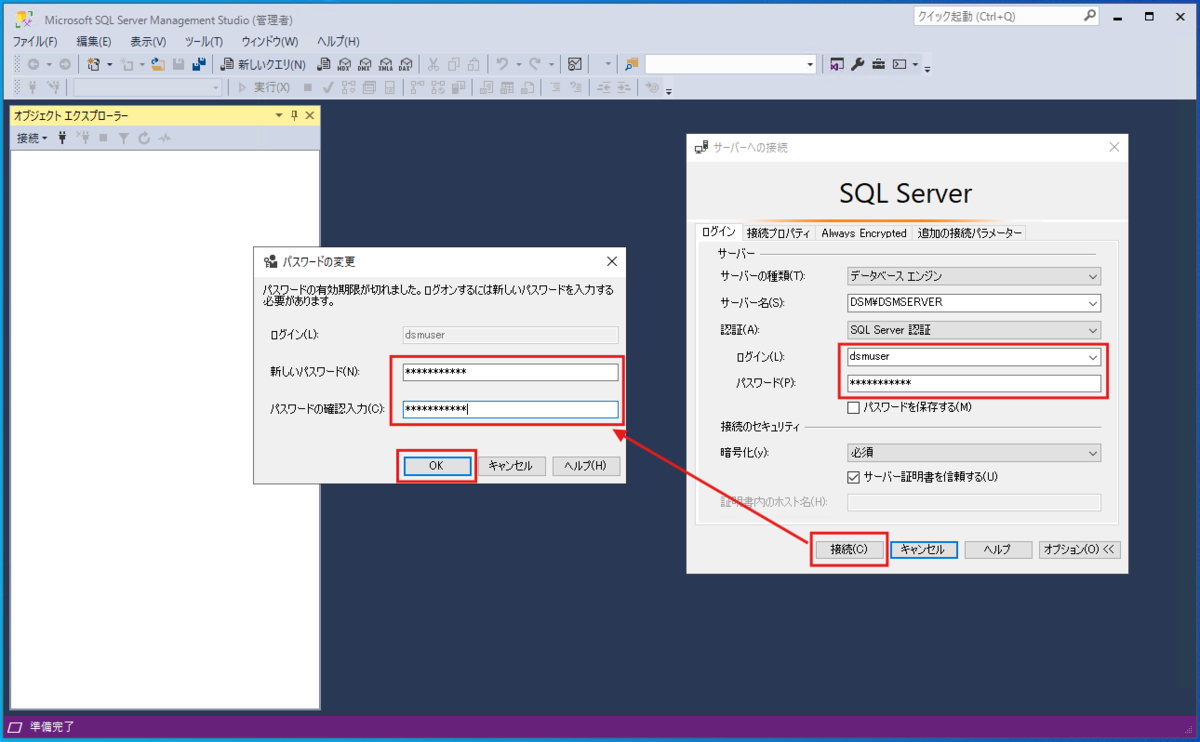Switch to 追加の接続パラメーター tab

(970, 233)
